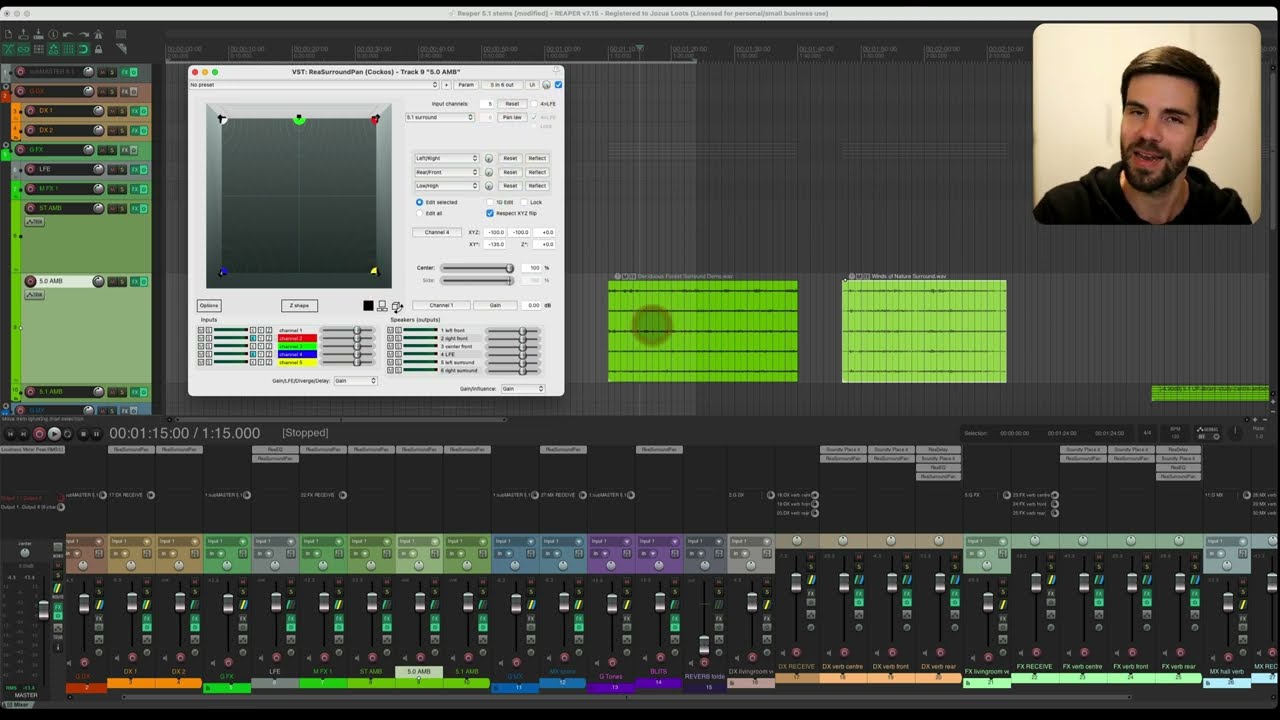1280x720 pixels.
Task: Solo the 5.0 AMB track in the track panel
Action: click(122, 281)
